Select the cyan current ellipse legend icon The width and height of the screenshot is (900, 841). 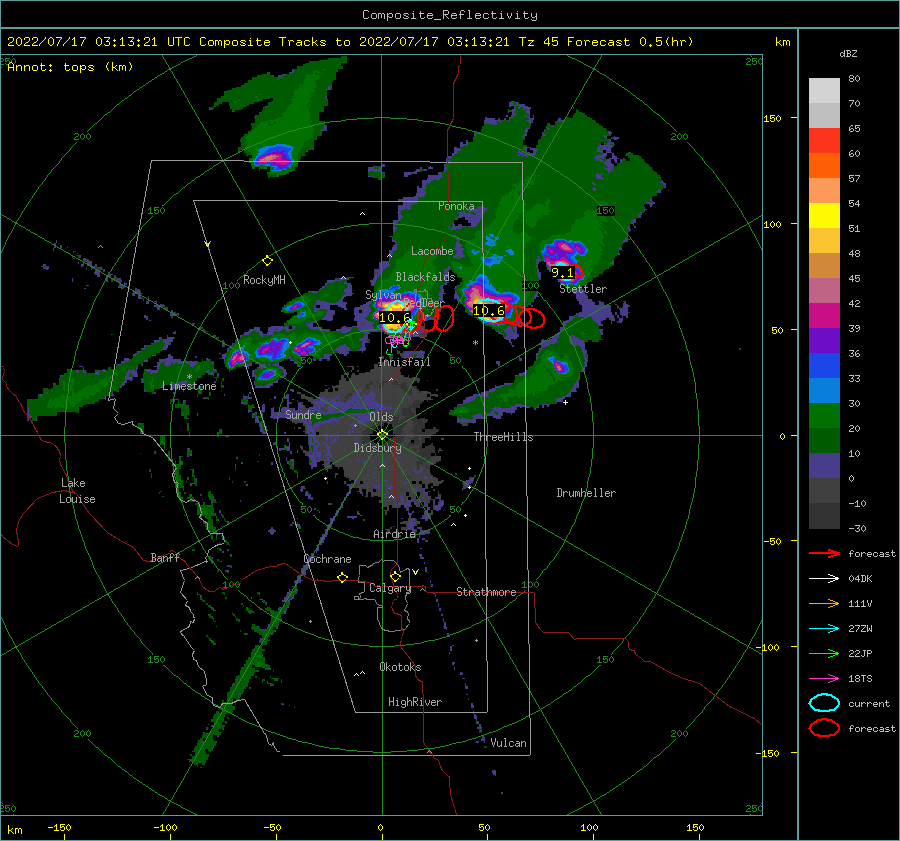coord(824,703)
